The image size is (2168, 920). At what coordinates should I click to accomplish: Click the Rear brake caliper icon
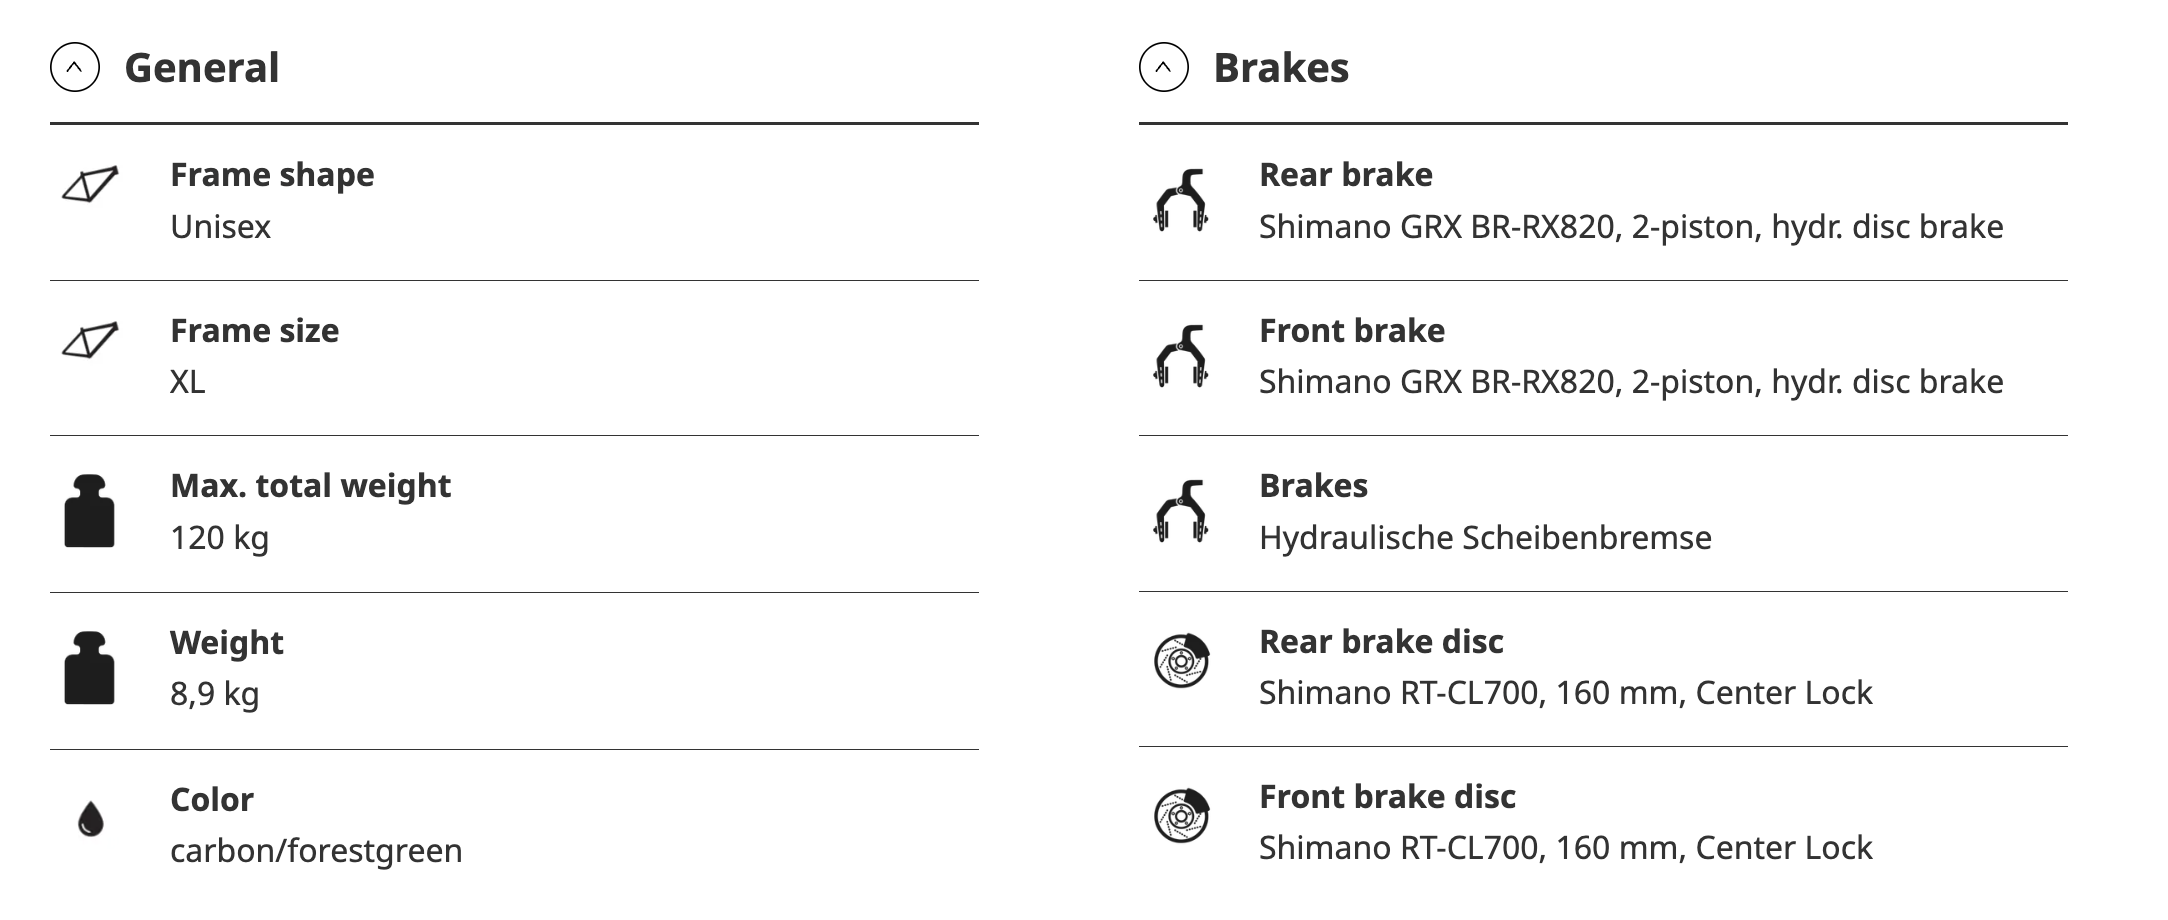click(1181, 201)
